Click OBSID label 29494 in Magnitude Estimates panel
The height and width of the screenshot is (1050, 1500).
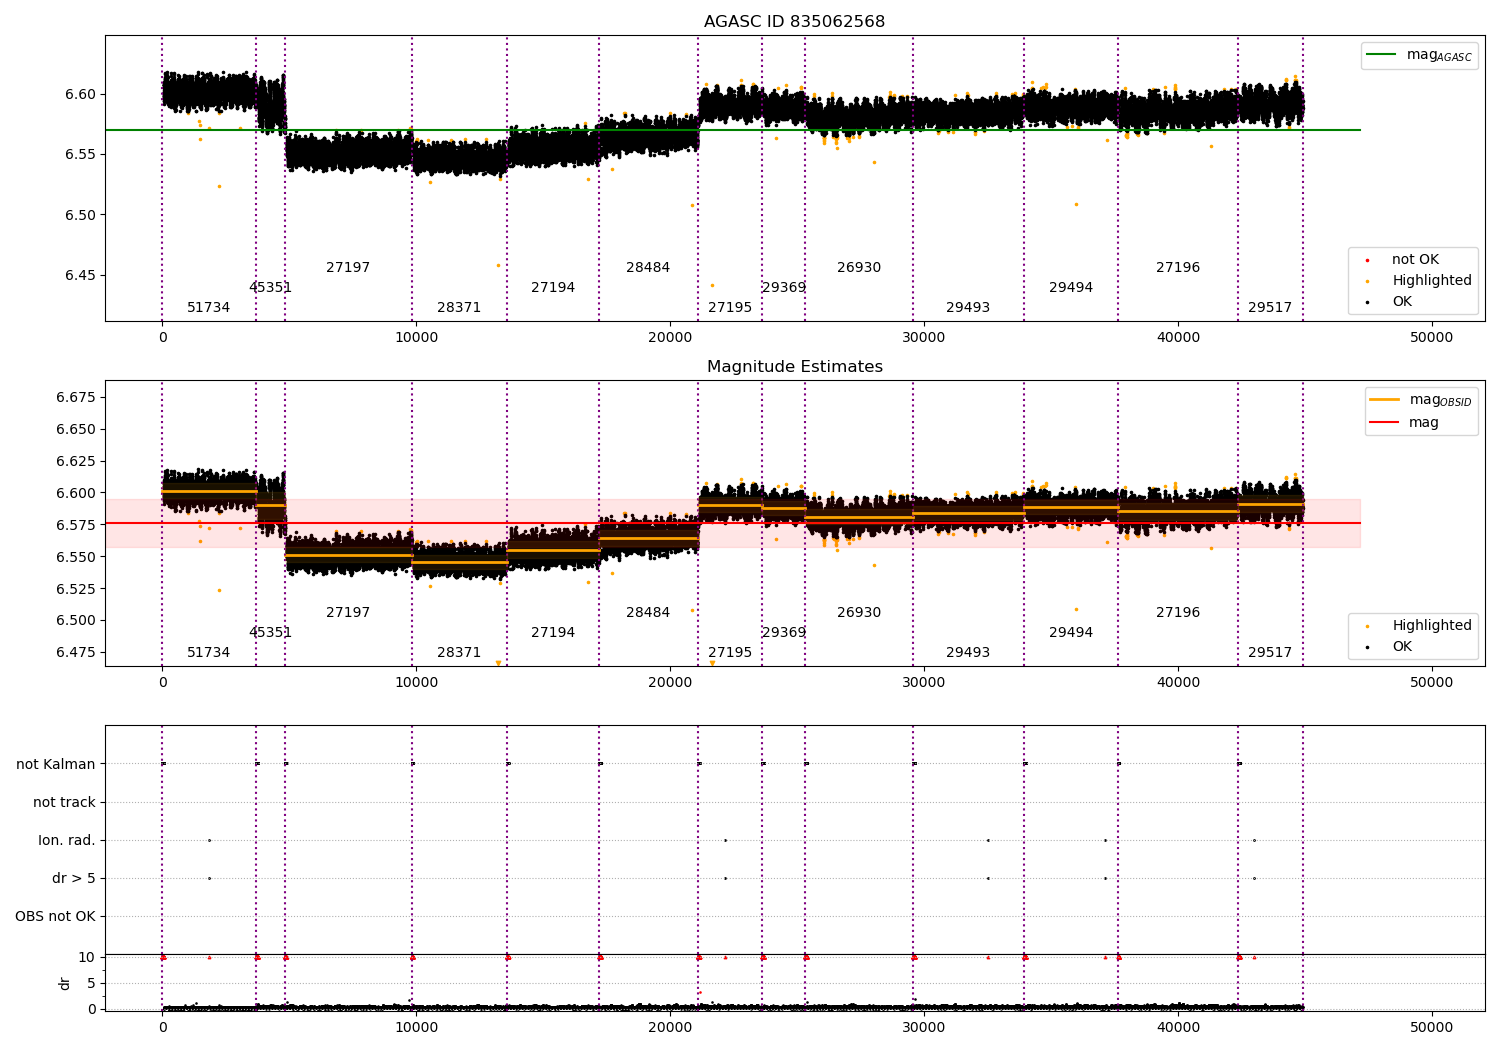point(1071,633)
